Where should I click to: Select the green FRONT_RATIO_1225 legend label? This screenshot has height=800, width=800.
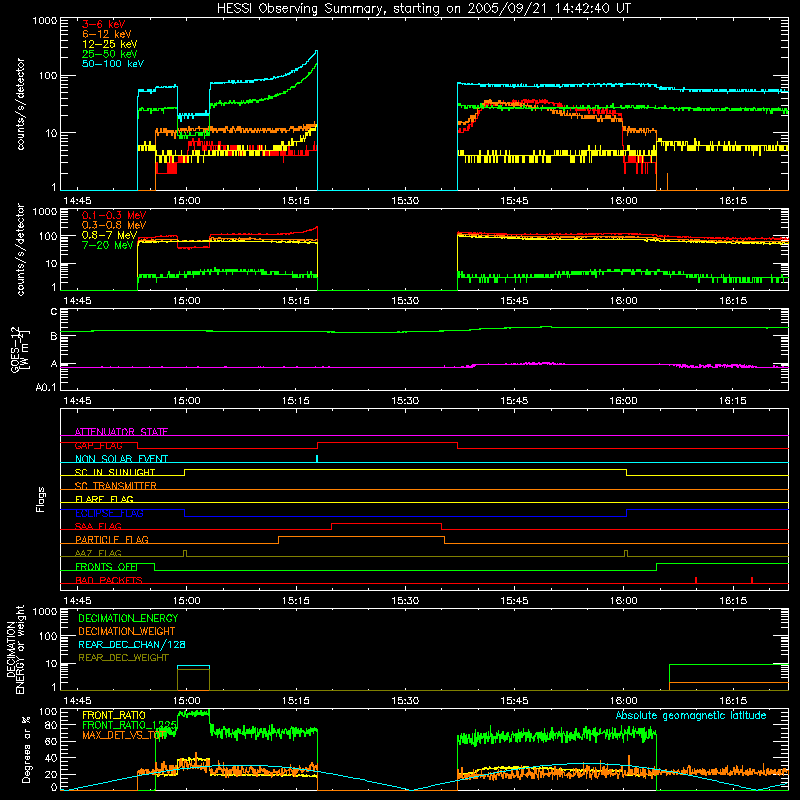pyautogui.click(x=130, y=725)
